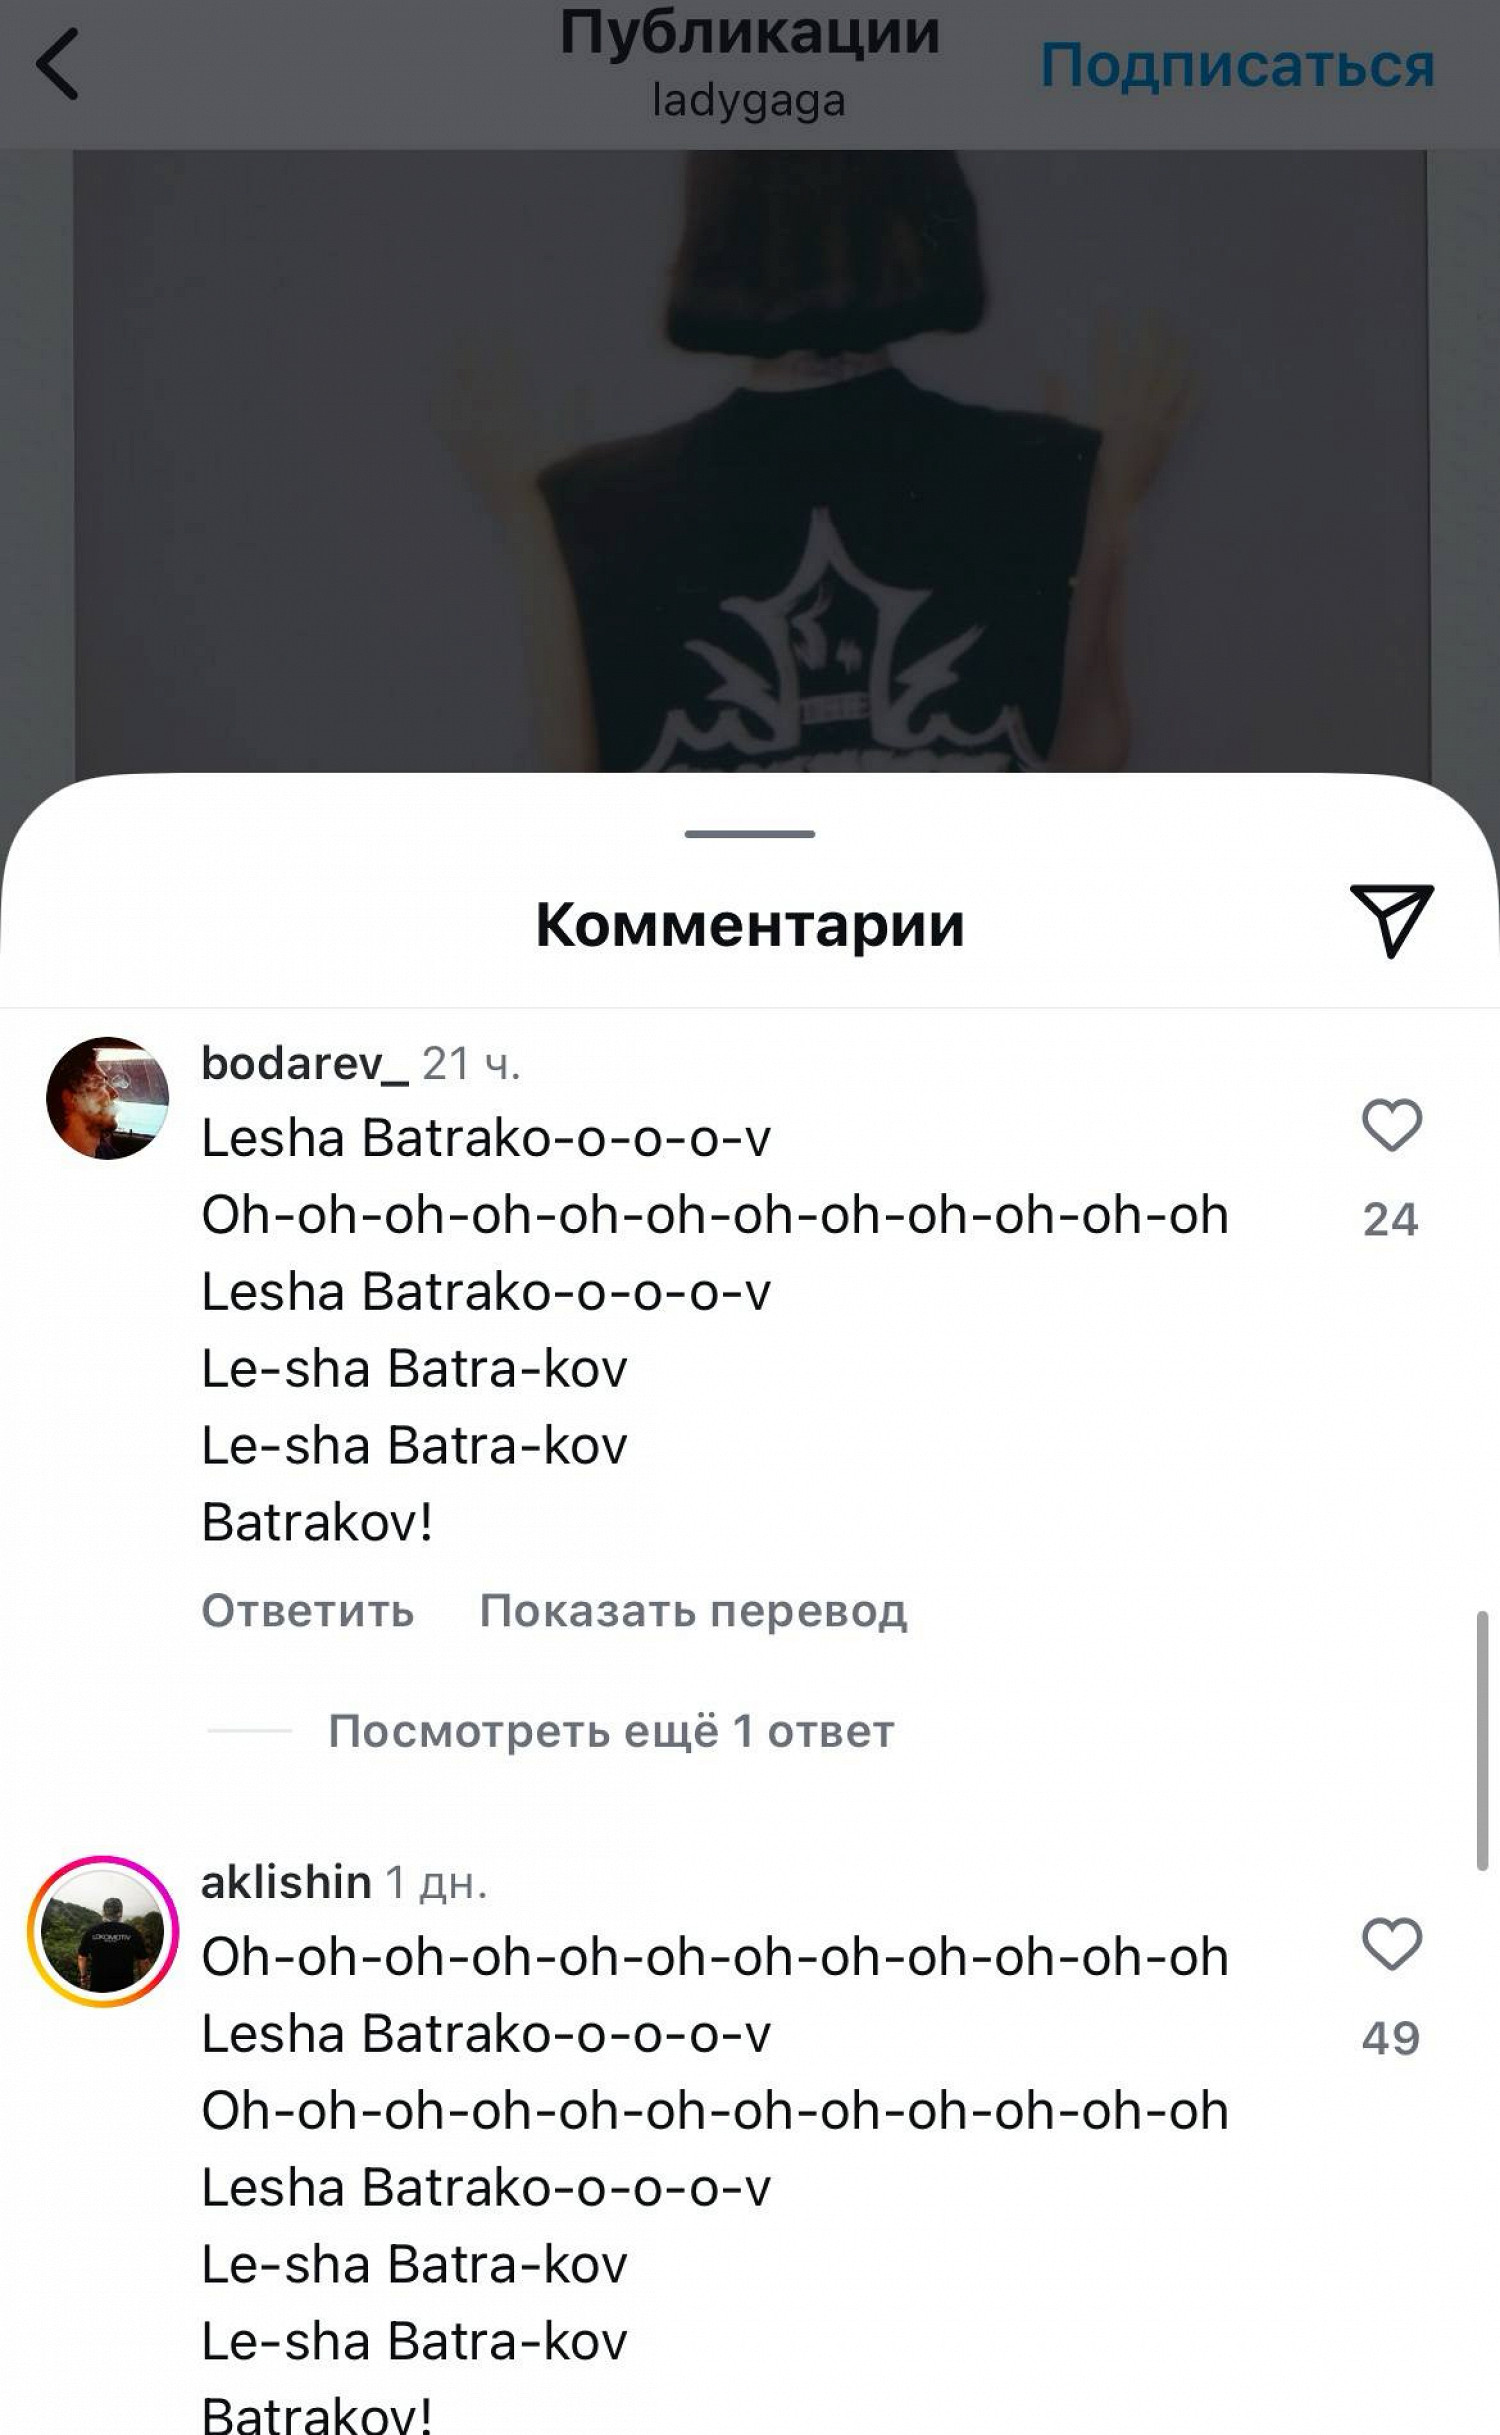Tap the ladygaga account name in header

pos(749,101)
